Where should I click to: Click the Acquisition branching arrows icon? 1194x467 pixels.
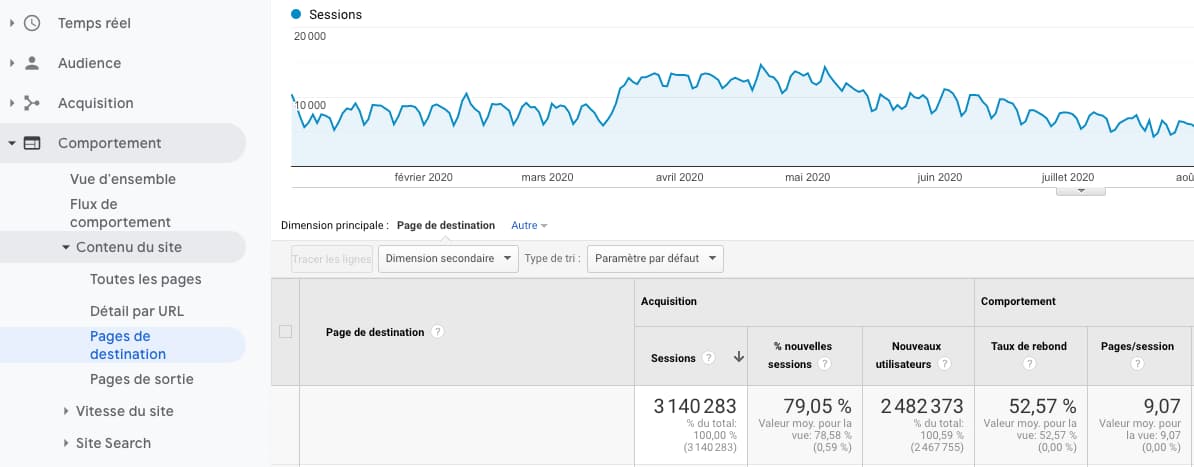(32, 103)
